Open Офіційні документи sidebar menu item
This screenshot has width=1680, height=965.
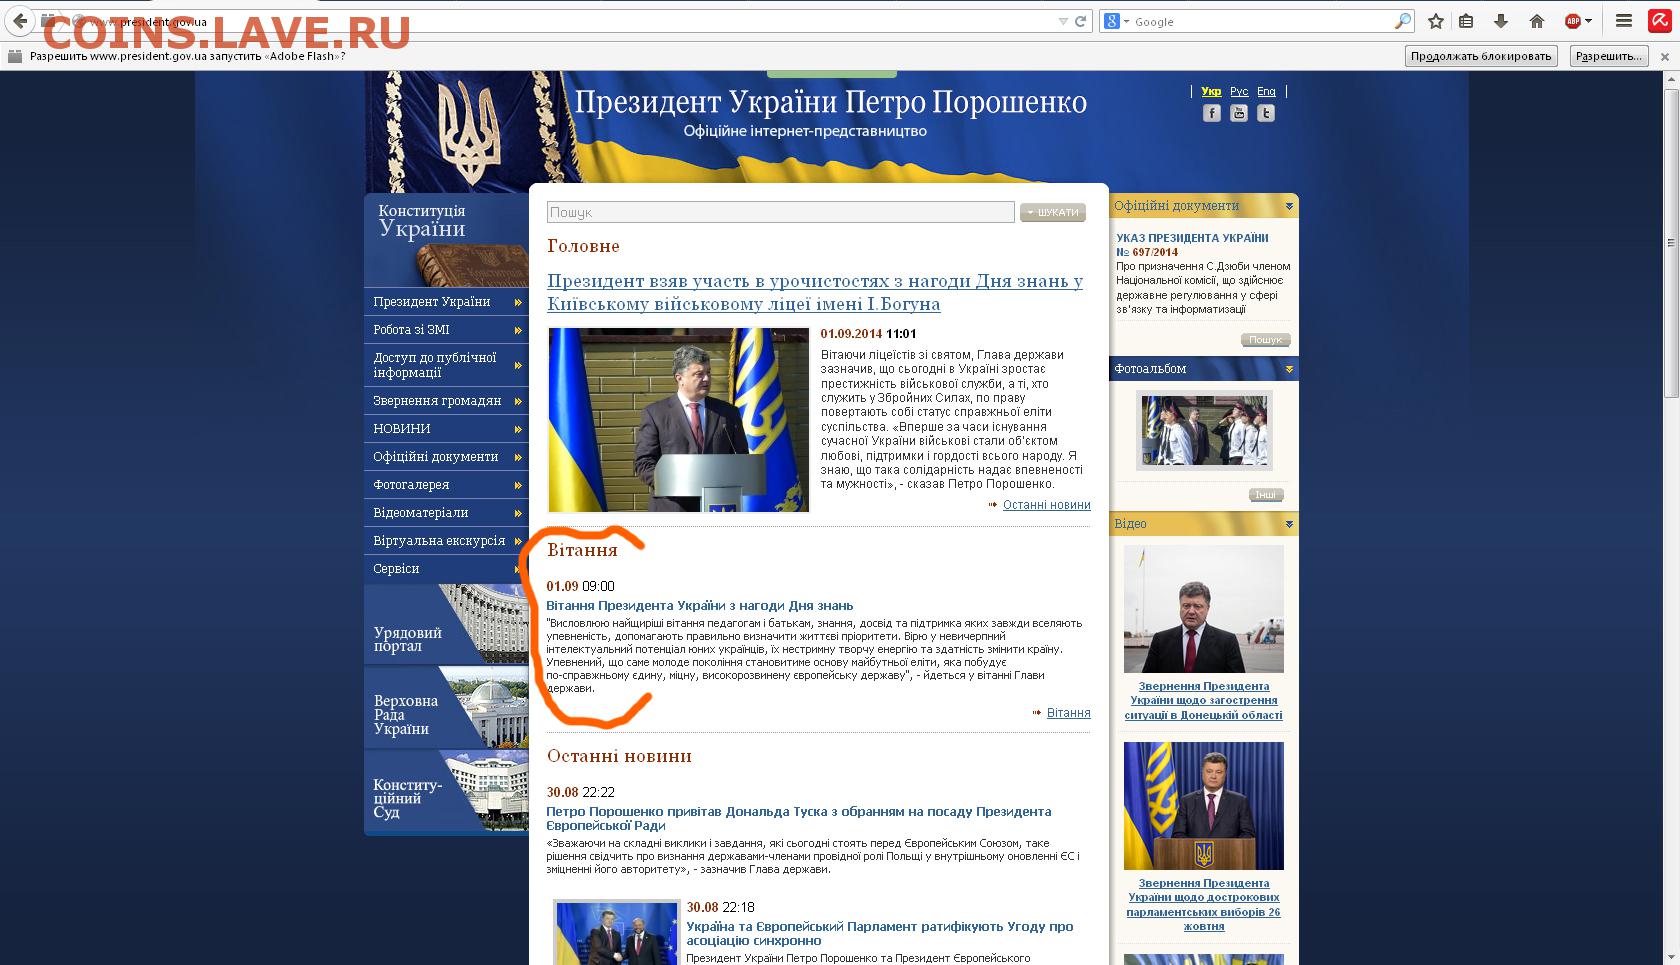click(x=446, y=457)
